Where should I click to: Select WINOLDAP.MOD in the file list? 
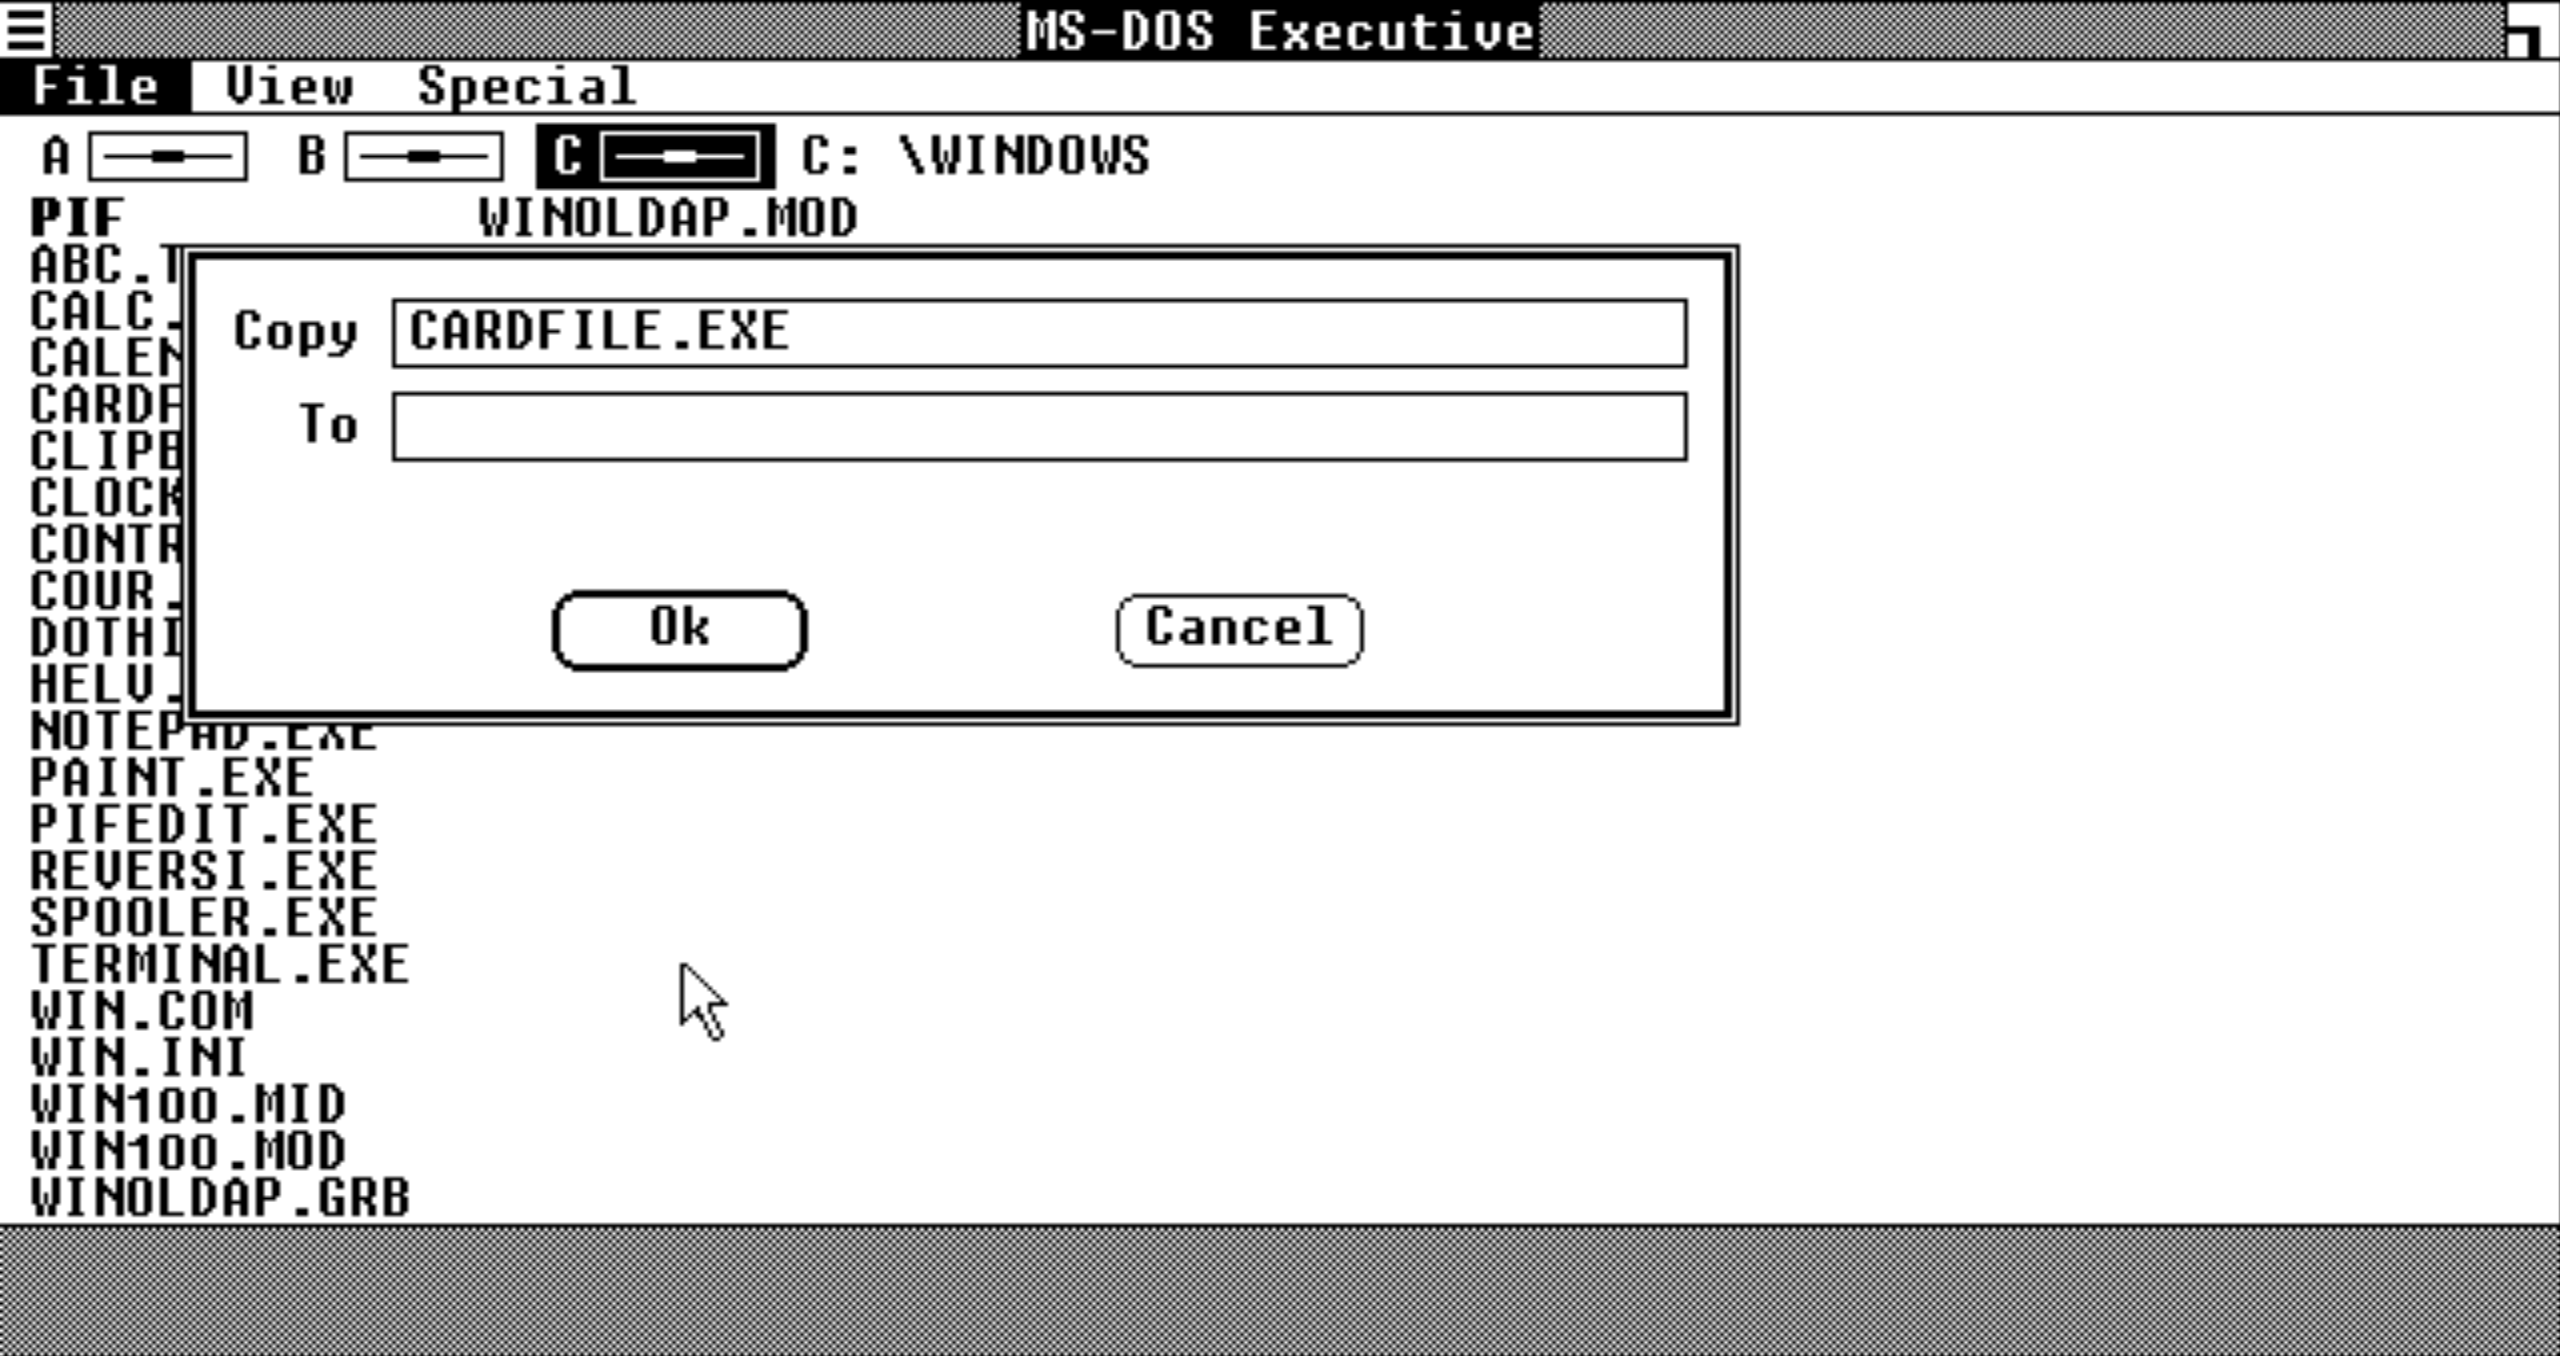(668, 218)
